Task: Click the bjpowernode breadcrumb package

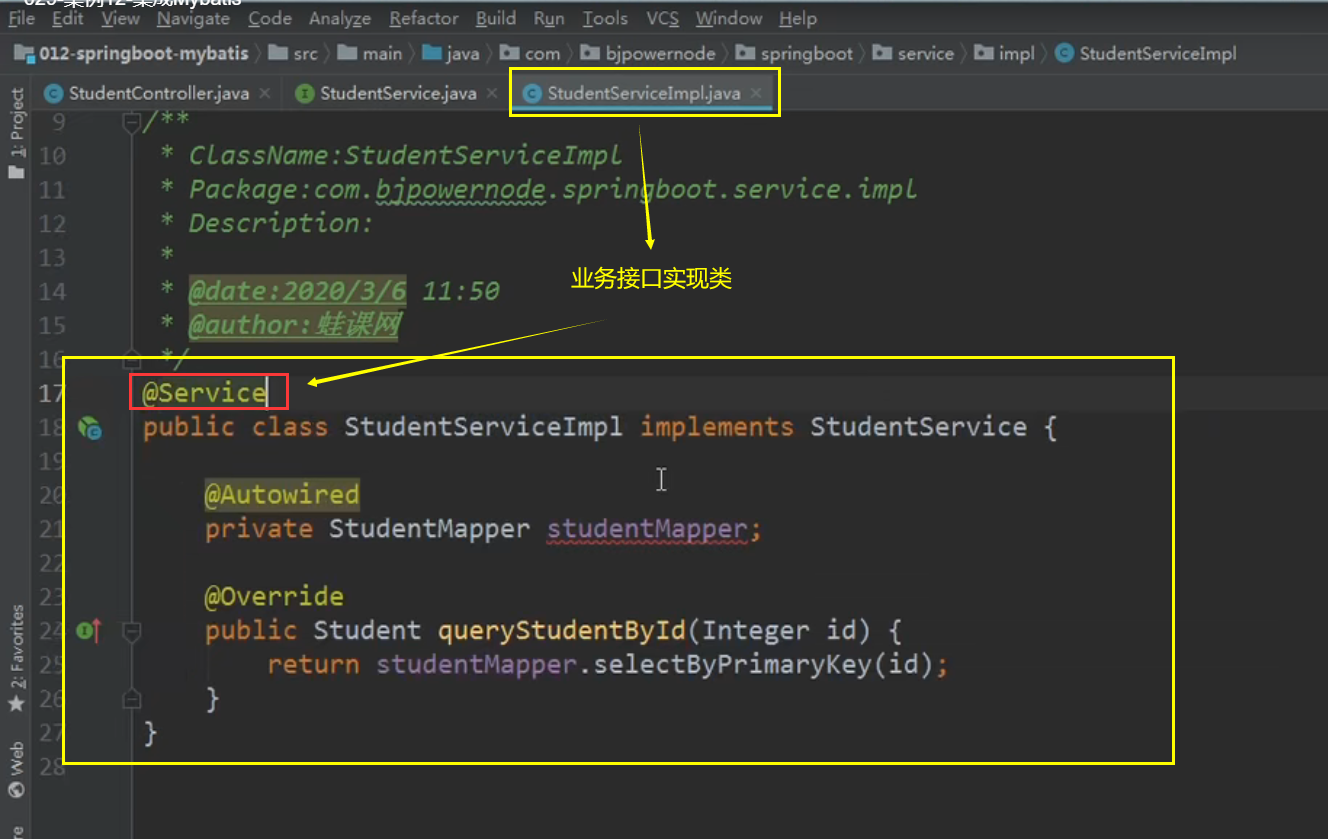Action: coord(648,54)
